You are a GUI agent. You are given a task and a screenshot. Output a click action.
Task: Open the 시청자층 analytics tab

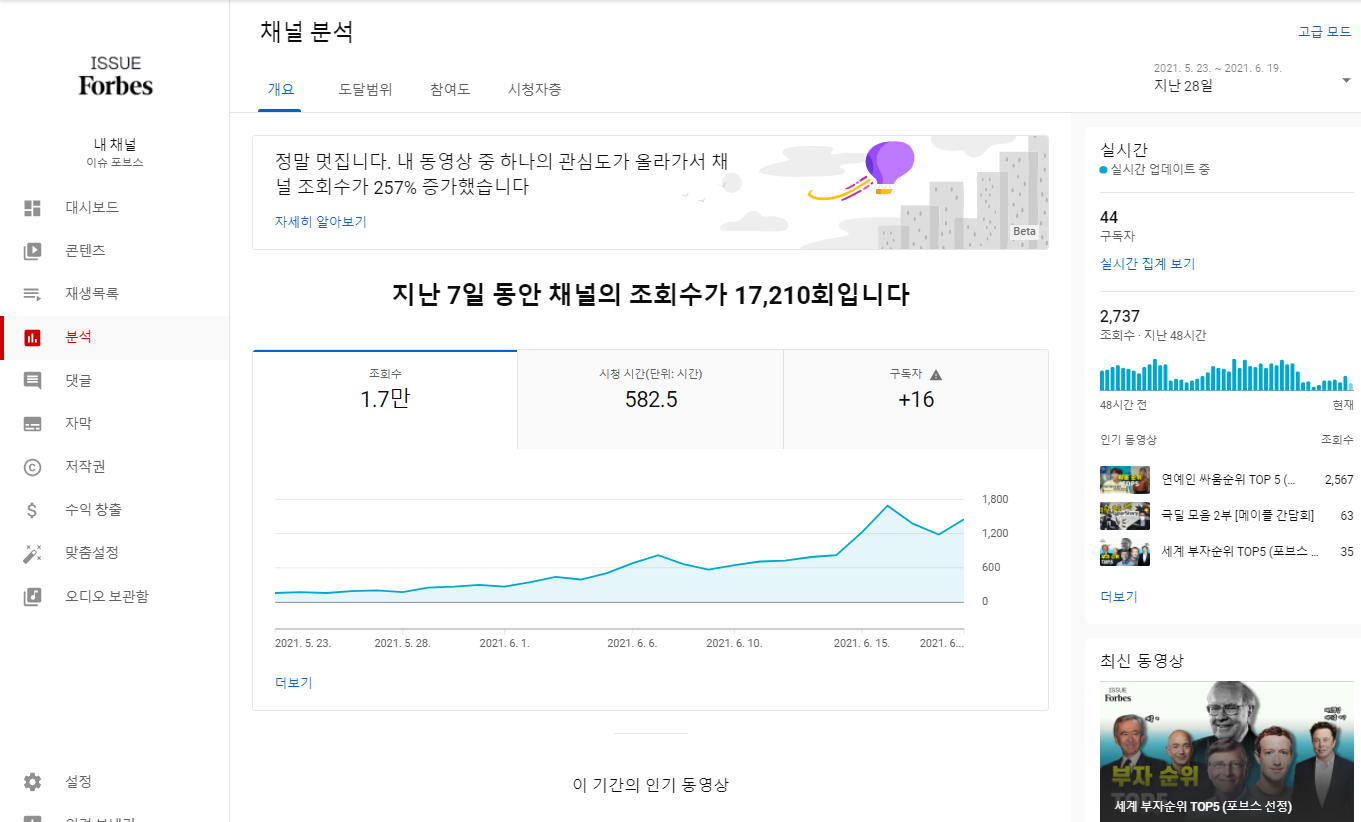click(x=531, y=89)
